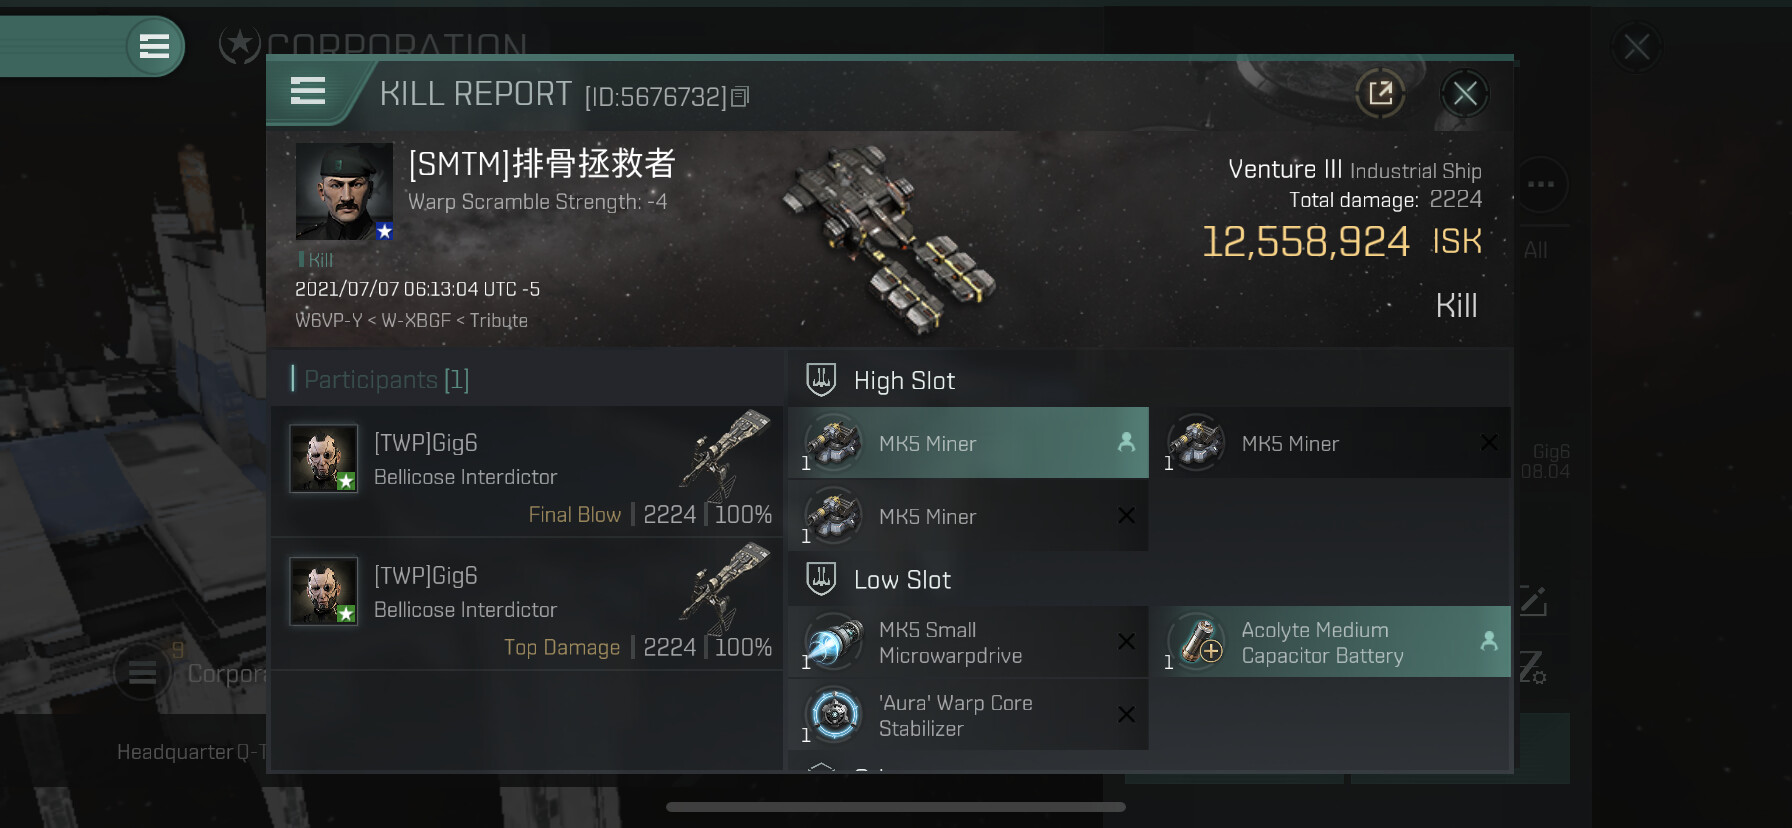
Task: Click the second-row MK5 Miner module icon
Action: [834, 516]
